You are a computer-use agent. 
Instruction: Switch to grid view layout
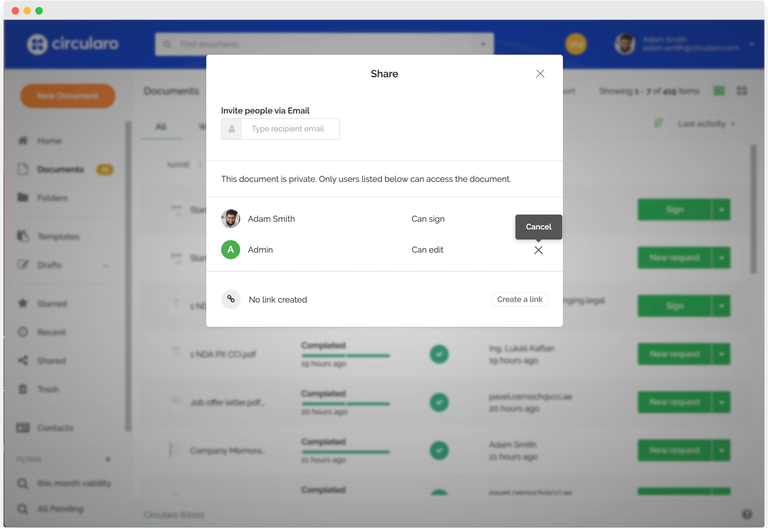[742, 91]
